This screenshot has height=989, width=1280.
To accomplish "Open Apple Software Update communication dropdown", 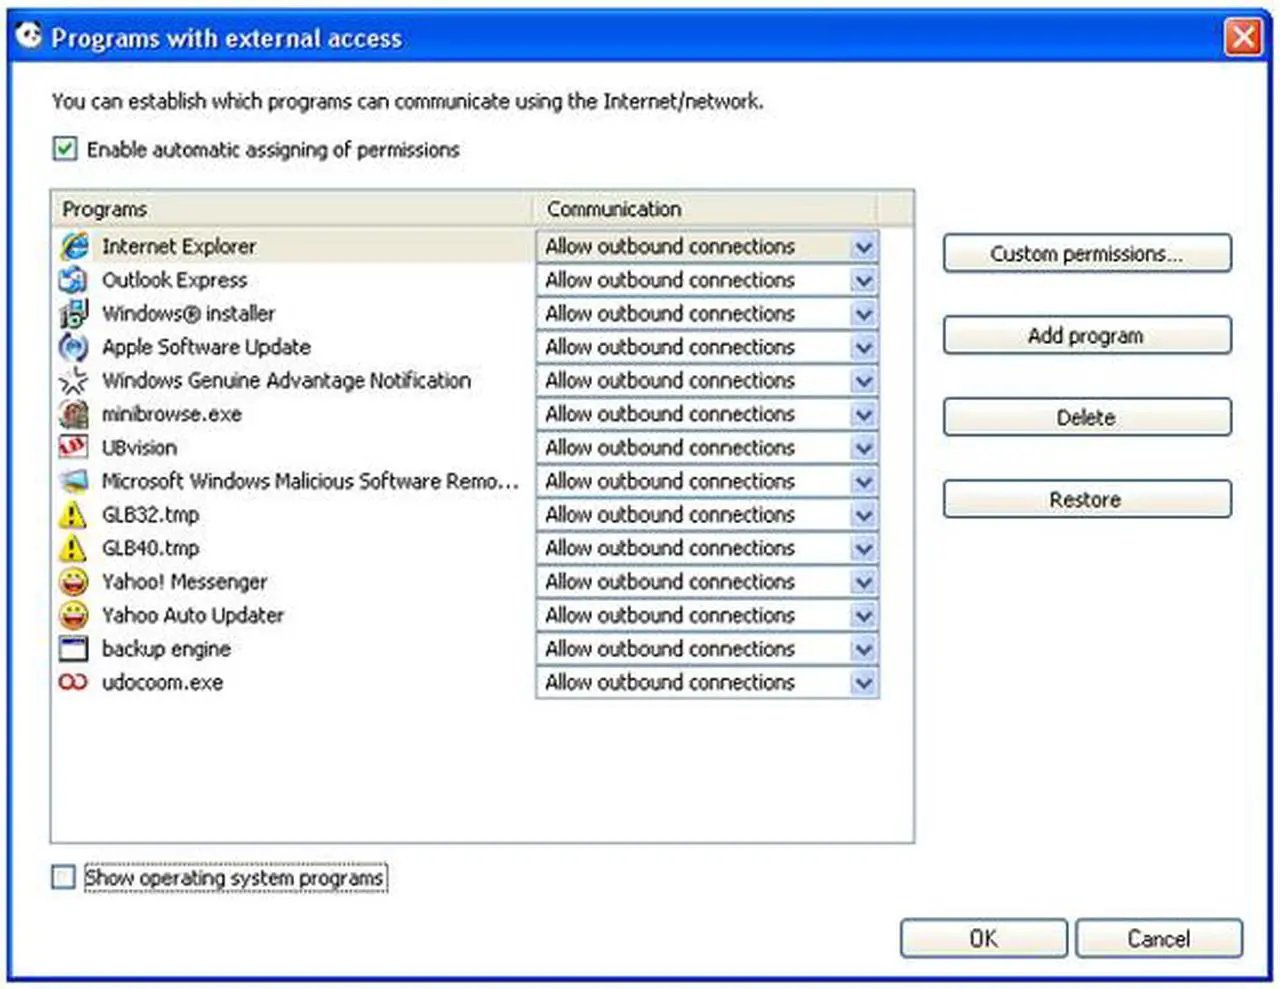I will [x=864, y=347].
